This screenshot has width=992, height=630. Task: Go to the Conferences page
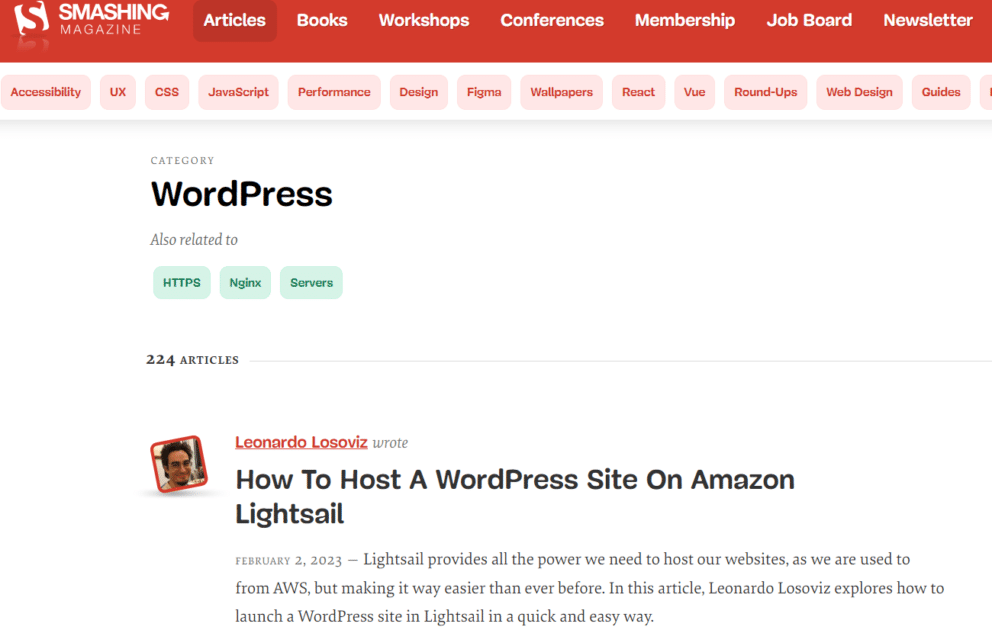(x=551, y=19)
